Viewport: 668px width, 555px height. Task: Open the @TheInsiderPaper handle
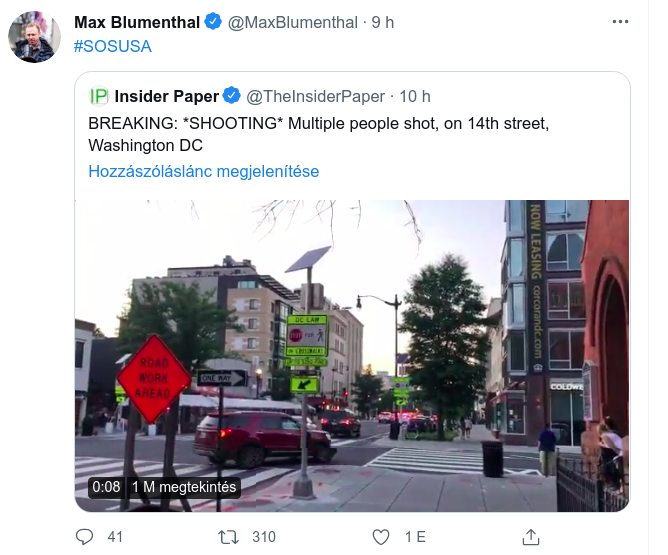[315, 96]
